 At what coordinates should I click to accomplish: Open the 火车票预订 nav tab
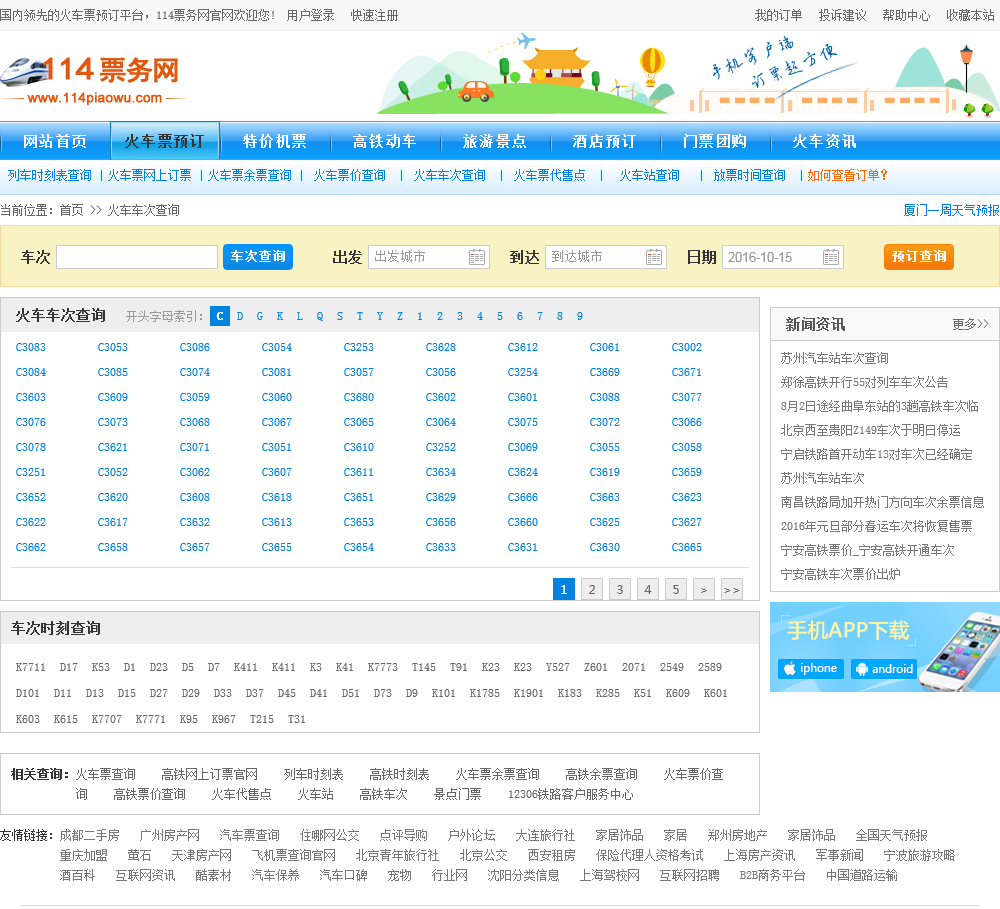165,141
